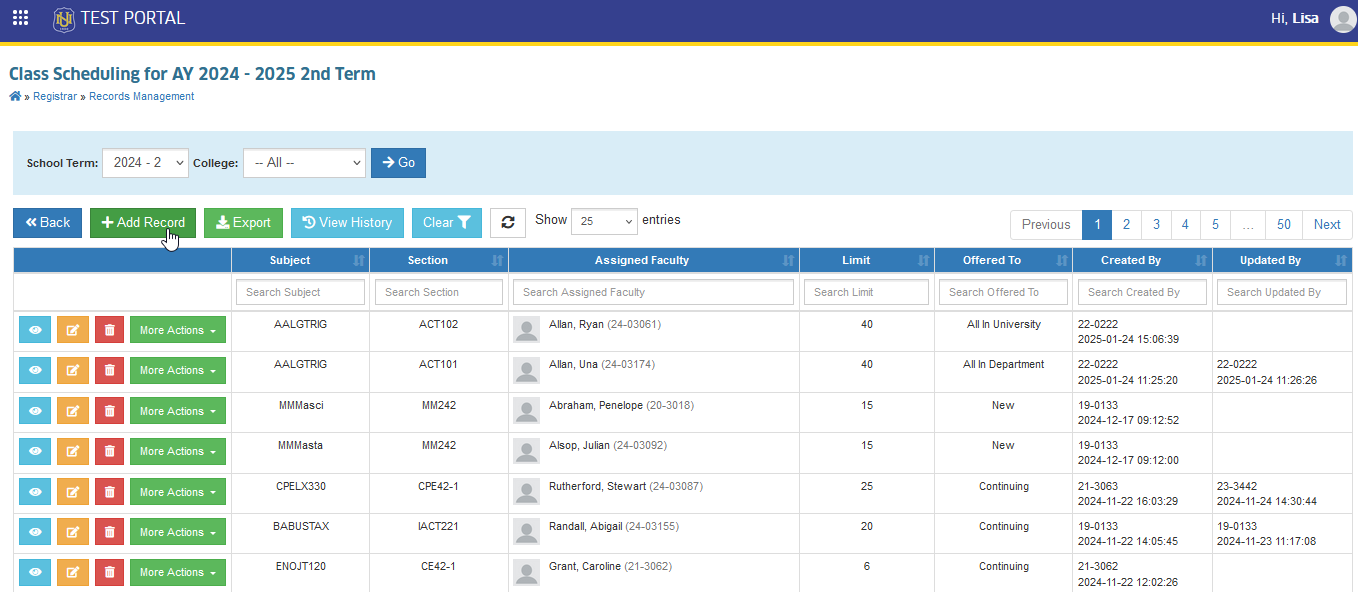The height and width of the screenshot is (592, 1358).
Task: Expand More Actions for BABUSTAX
Action: click(178, 532)
